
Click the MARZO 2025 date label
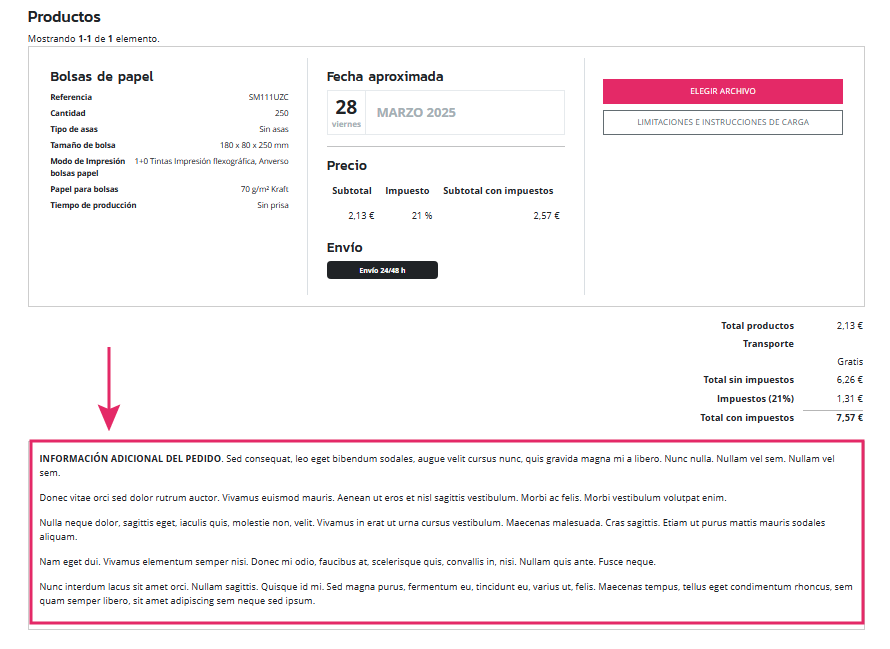tap(416, 113)
